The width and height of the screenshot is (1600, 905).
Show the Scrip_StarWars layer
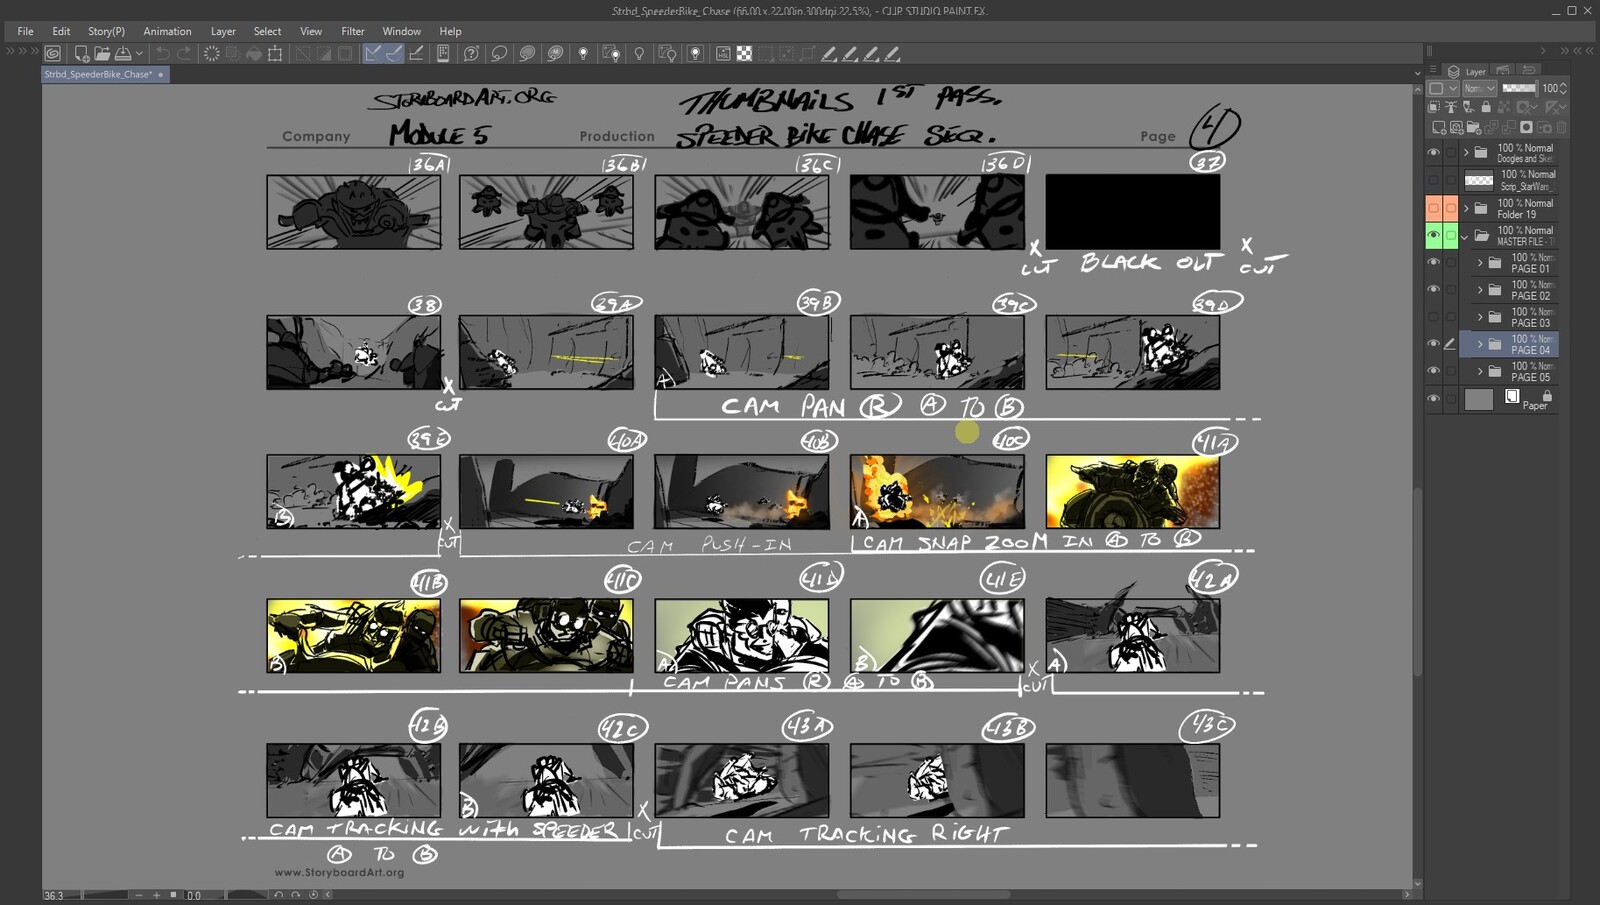tap(1434, 180)
